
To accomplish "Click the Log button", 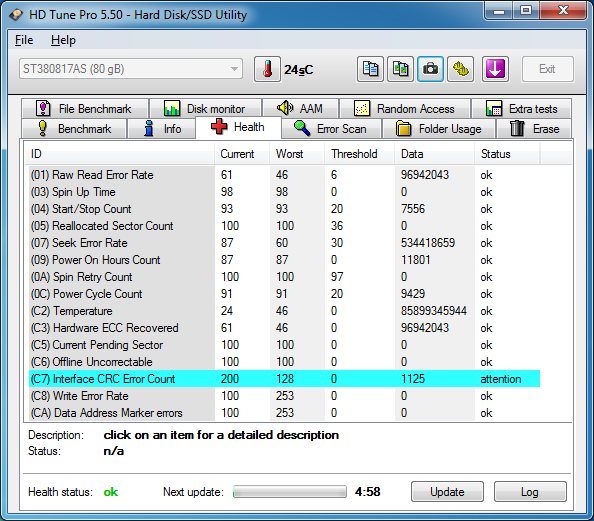I will [x=530, y=492].
